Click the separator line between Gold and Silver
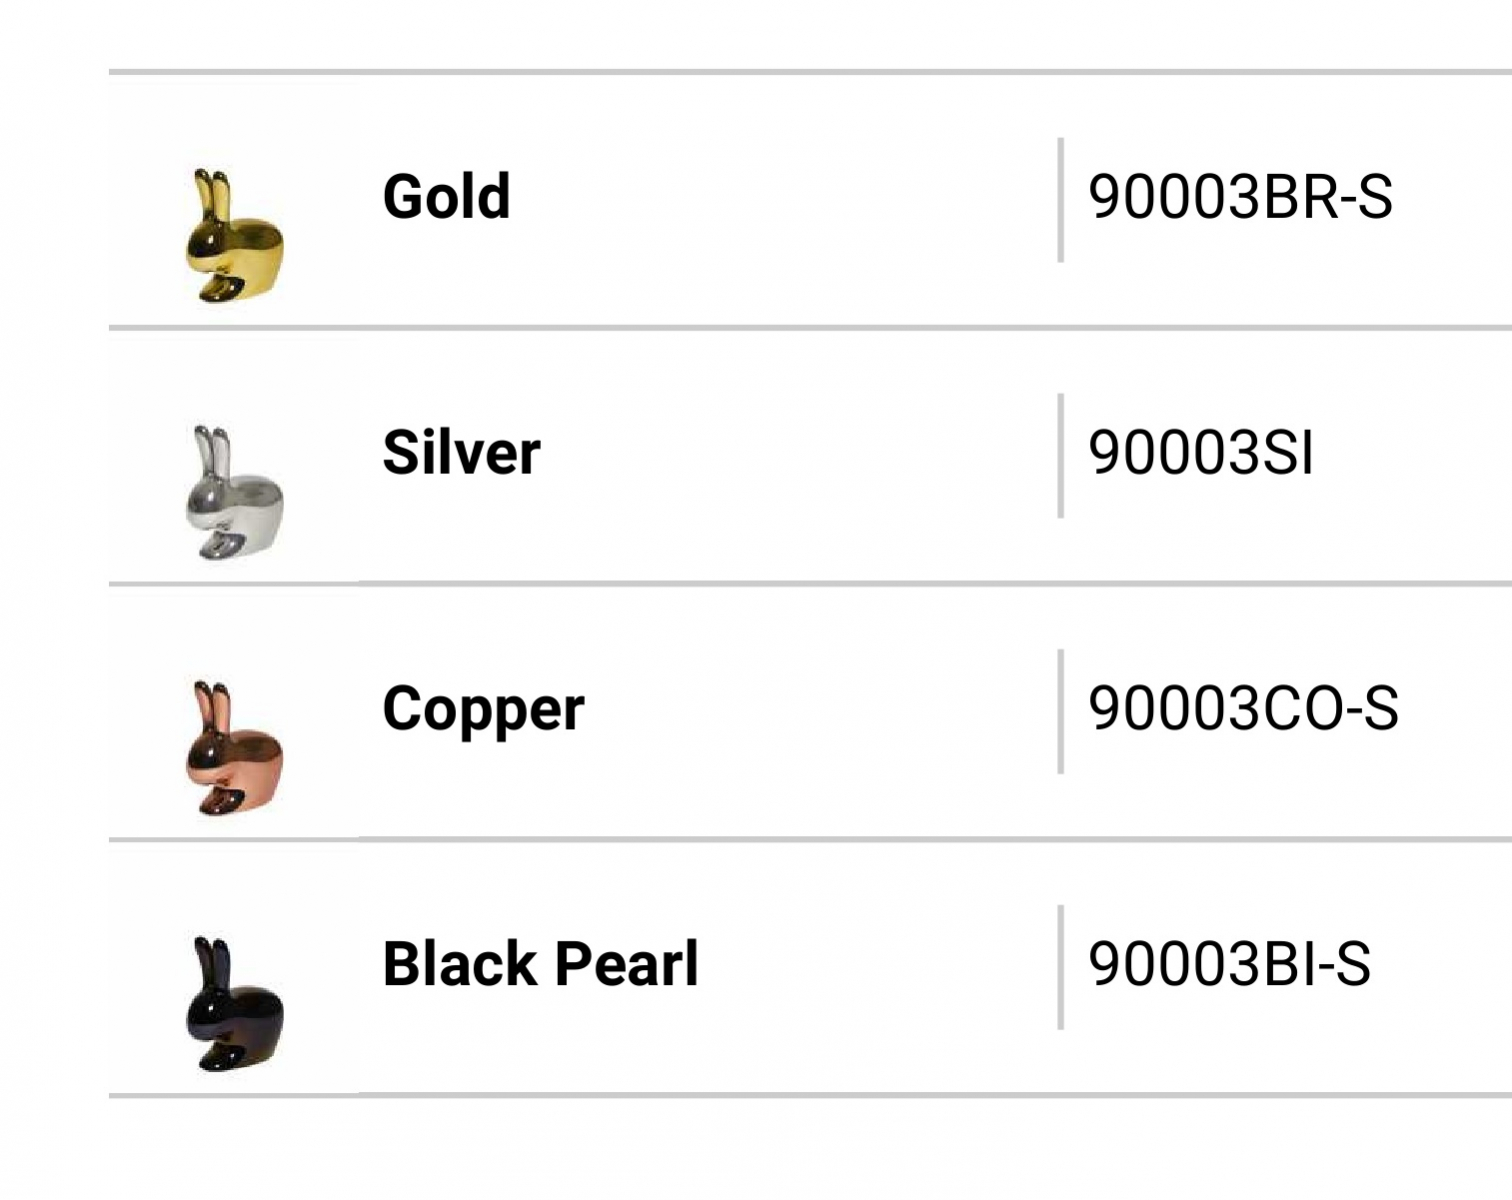This screenshot has height=1200, width=1512. pos(810,327)
